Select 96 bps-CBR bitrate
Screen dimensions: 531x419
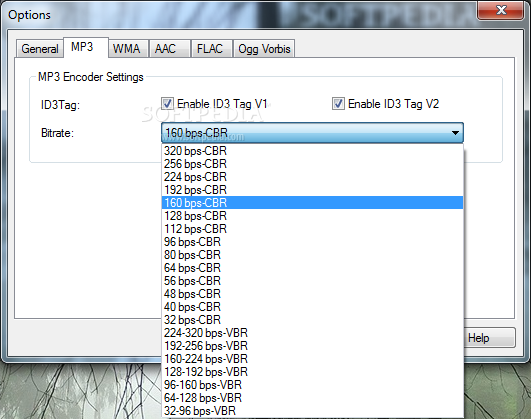pos(312,242)
